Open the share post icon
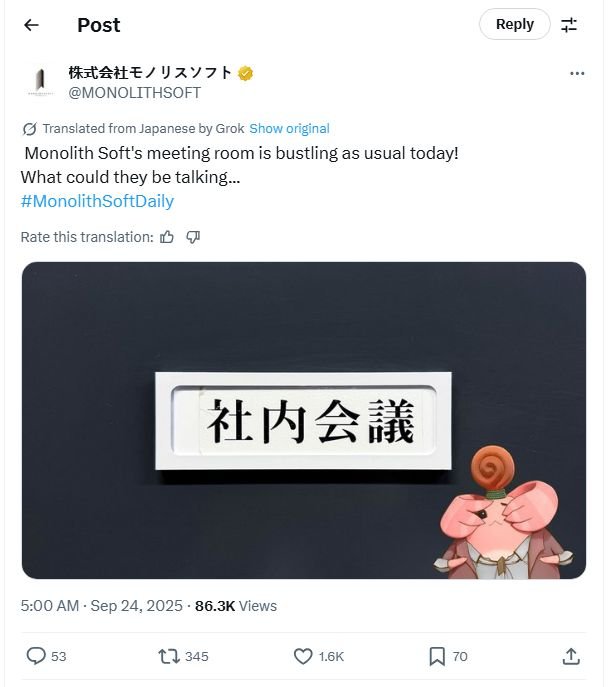The width and height of the screenshot is (612, 687). [x=571, y=656]
